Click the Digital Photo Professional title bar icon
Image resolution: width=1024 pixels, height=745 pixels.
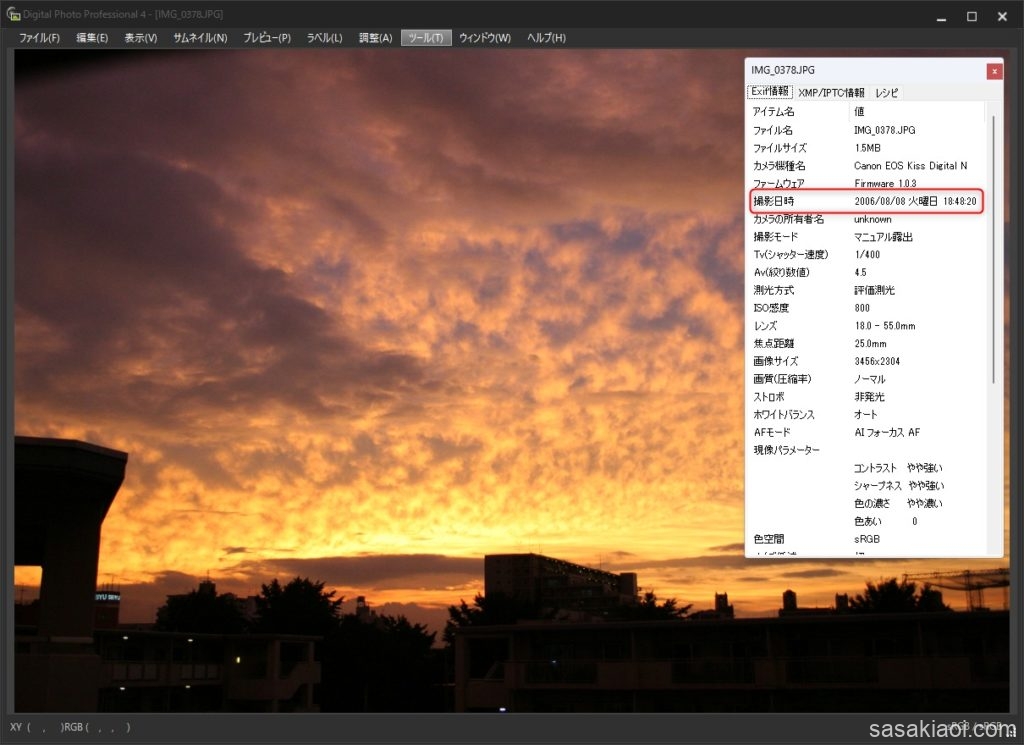13,16
